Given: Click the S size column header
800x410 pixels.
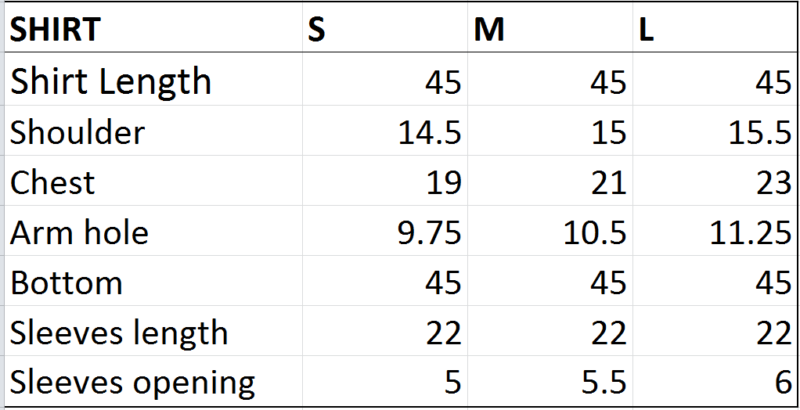Looking at the screenshot, I should (385, 28).
